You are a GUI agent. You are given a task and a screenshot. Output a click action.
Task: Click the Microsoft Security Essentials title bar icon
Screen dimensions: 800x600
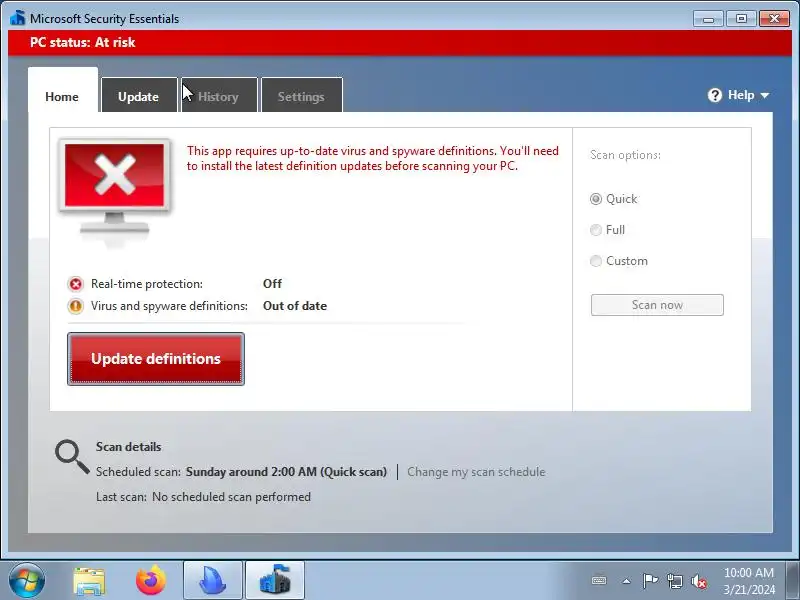(x=17, y=18)
